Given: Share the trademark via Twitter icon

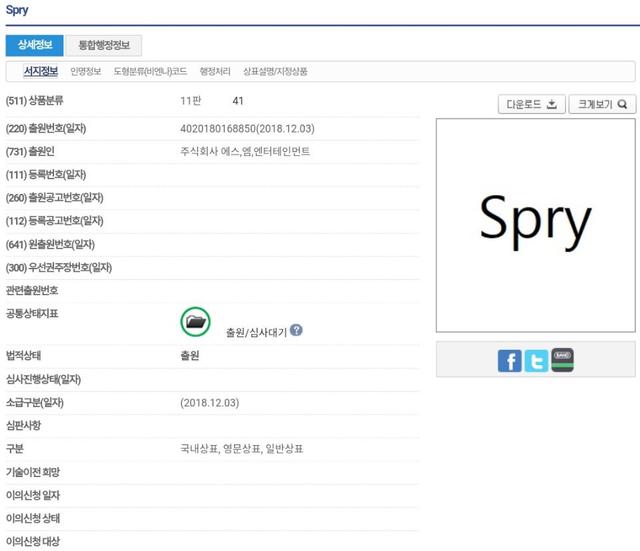Looking at the screenshot, I should click(536, 361).
